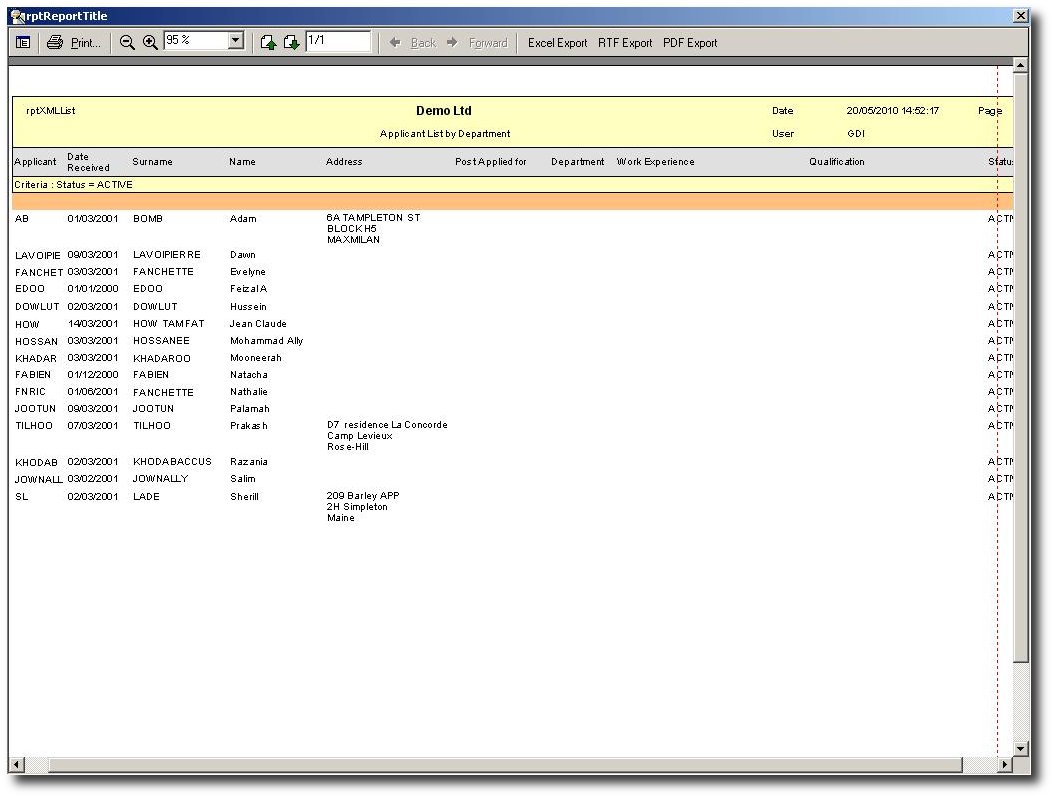1054x798 pixels.
Task: Open the zoom percentage dropdown
Action: tap(236, 41)
